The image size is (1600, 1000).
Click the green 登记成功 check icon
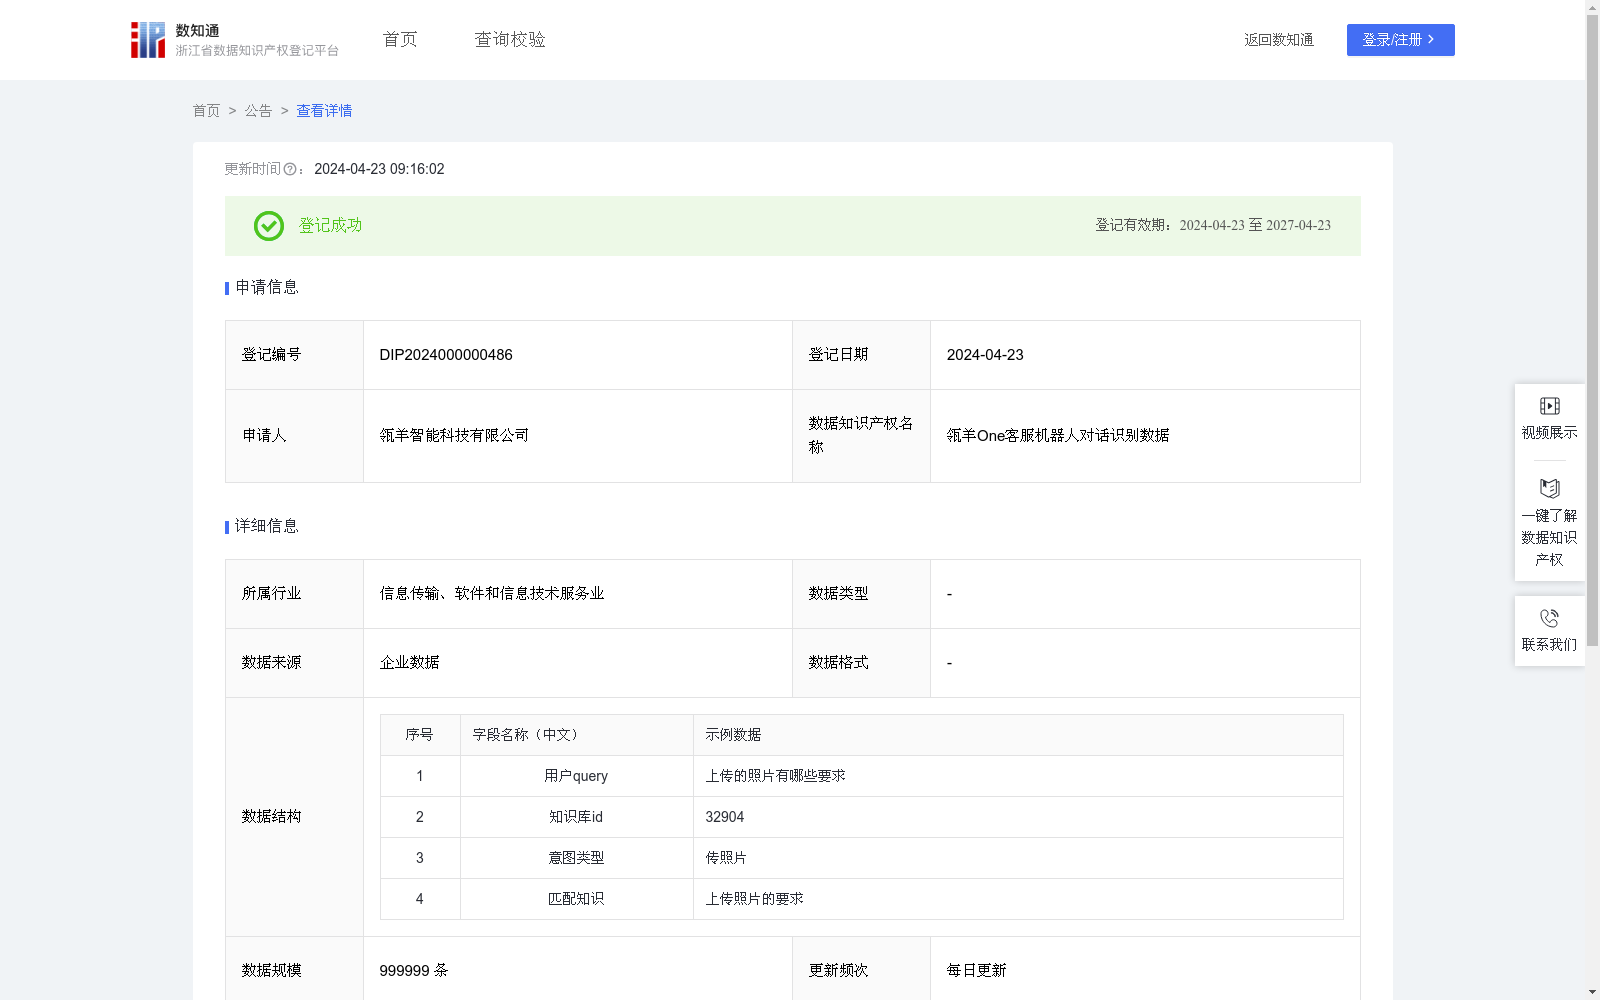(268, 226)
